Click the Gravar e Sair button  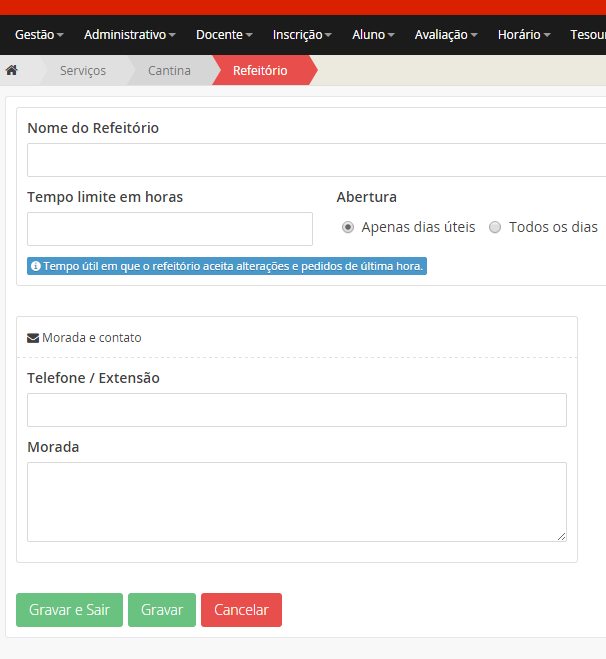(x=69, y=610)
